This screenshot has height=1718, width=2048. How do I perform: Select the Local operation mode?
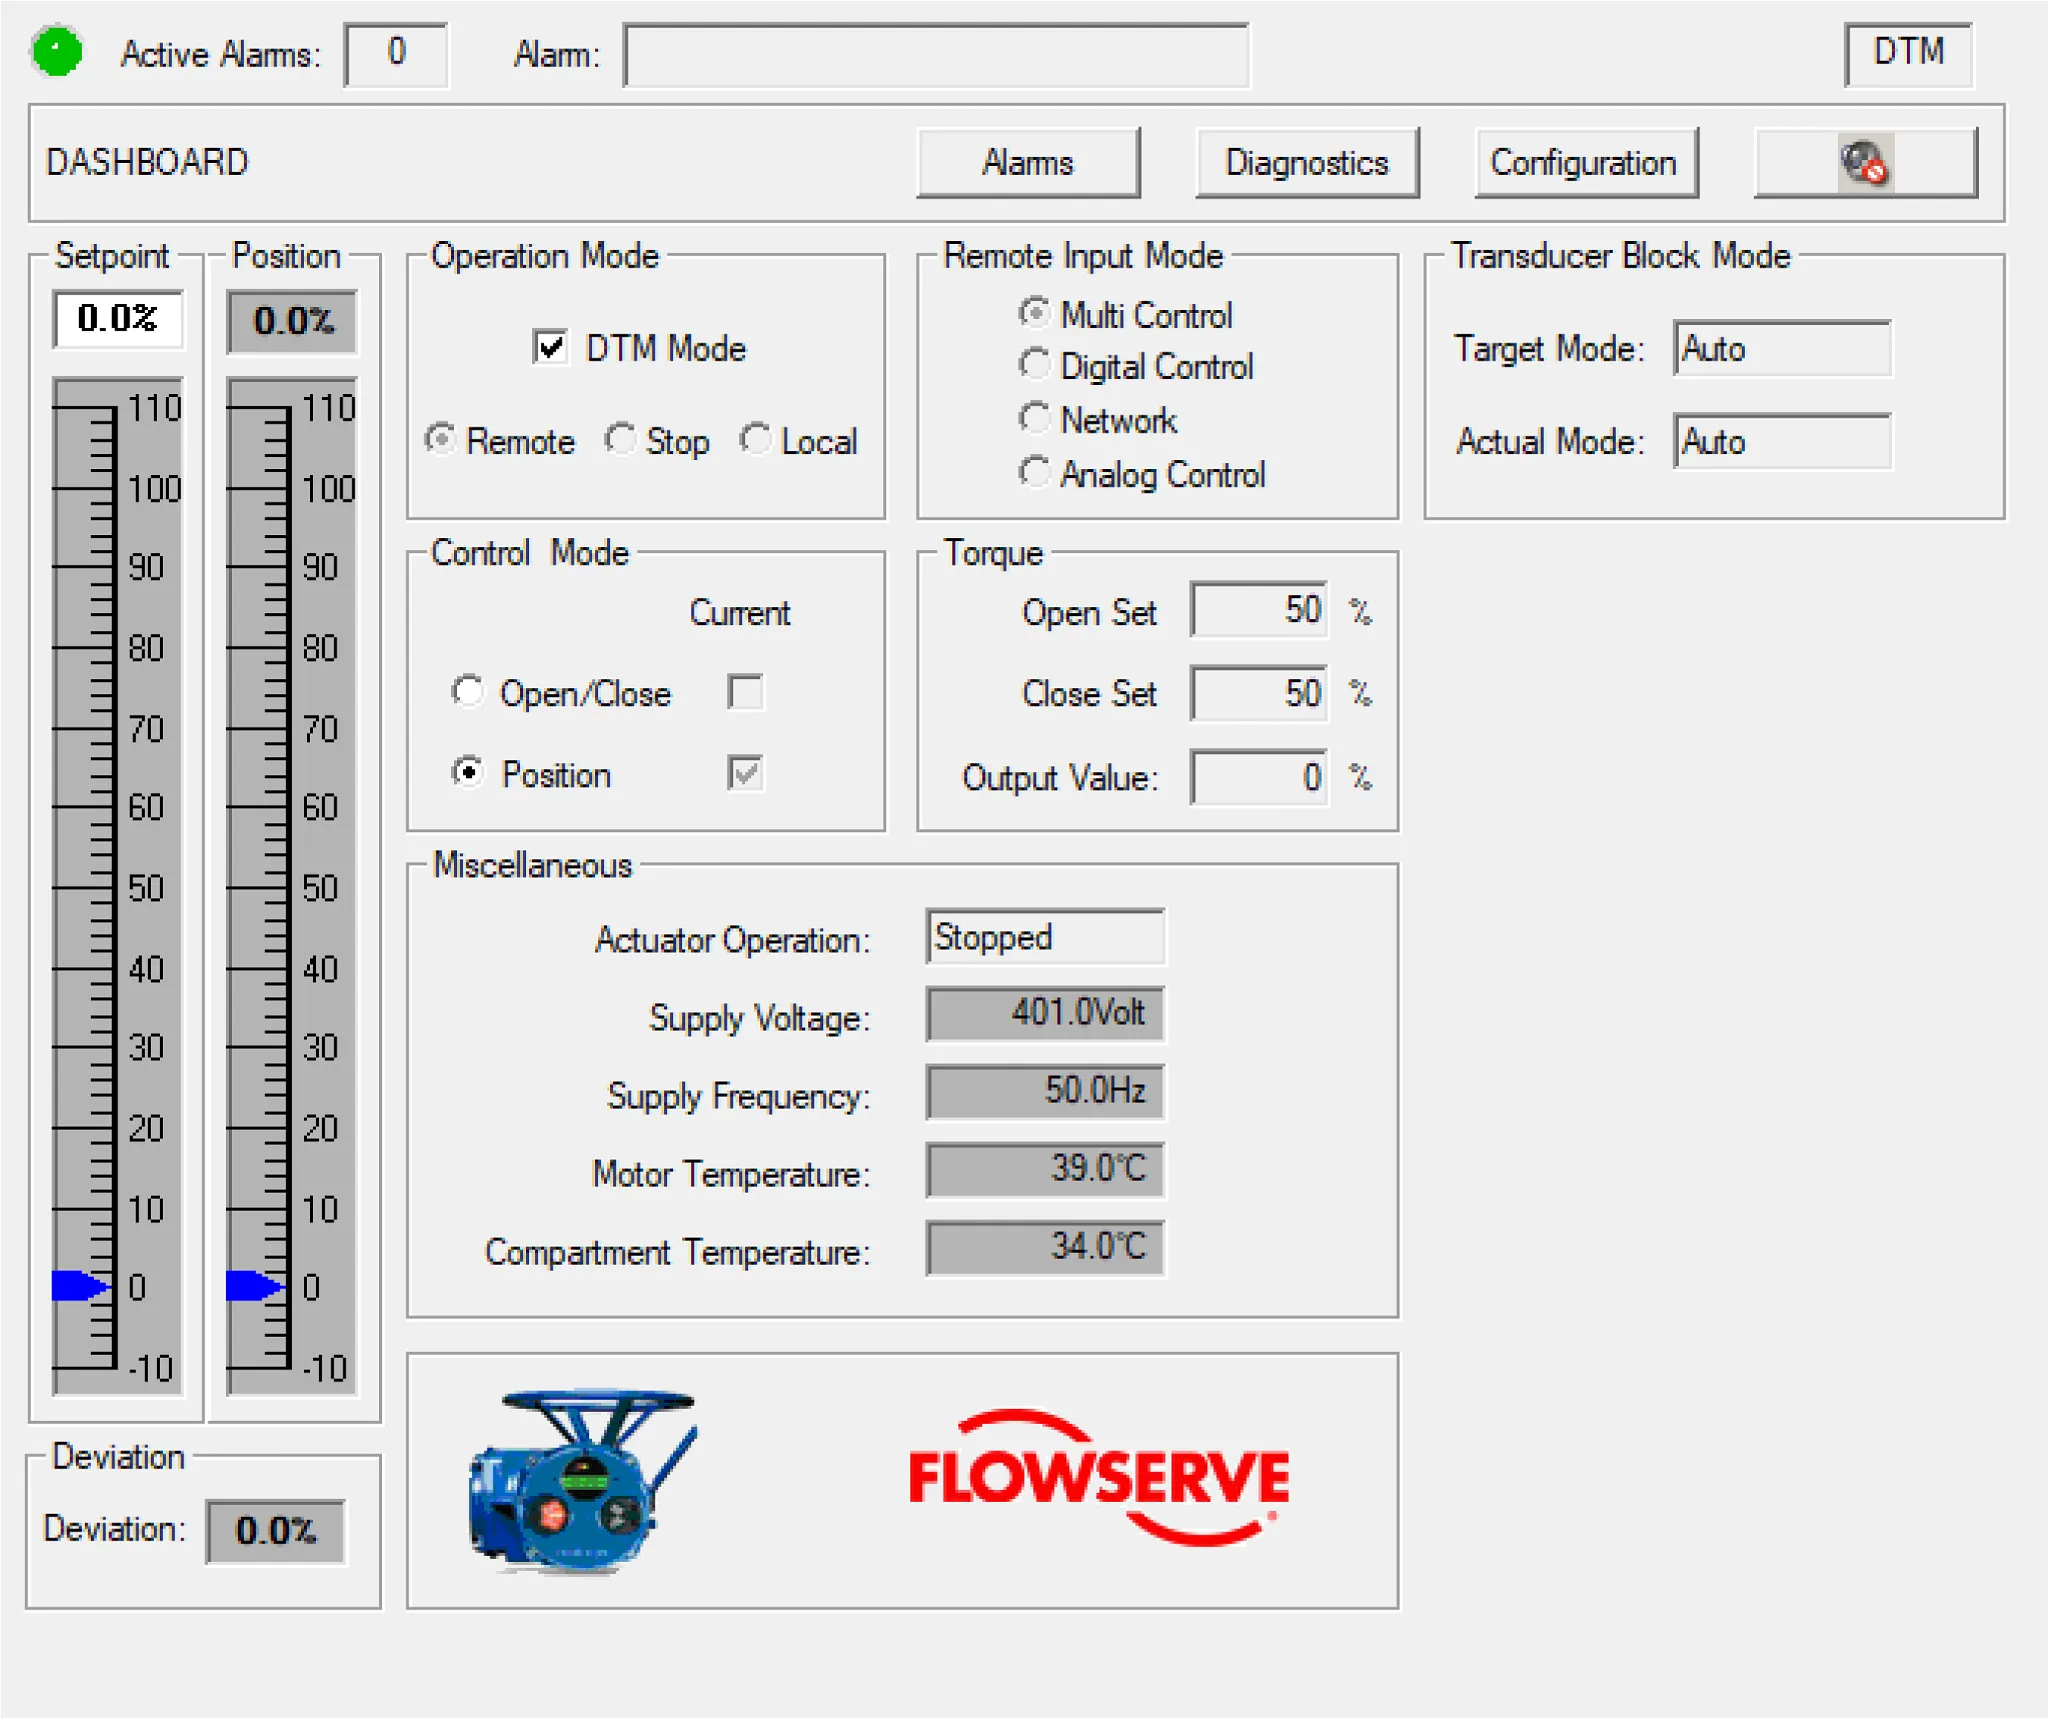point(756,440)
